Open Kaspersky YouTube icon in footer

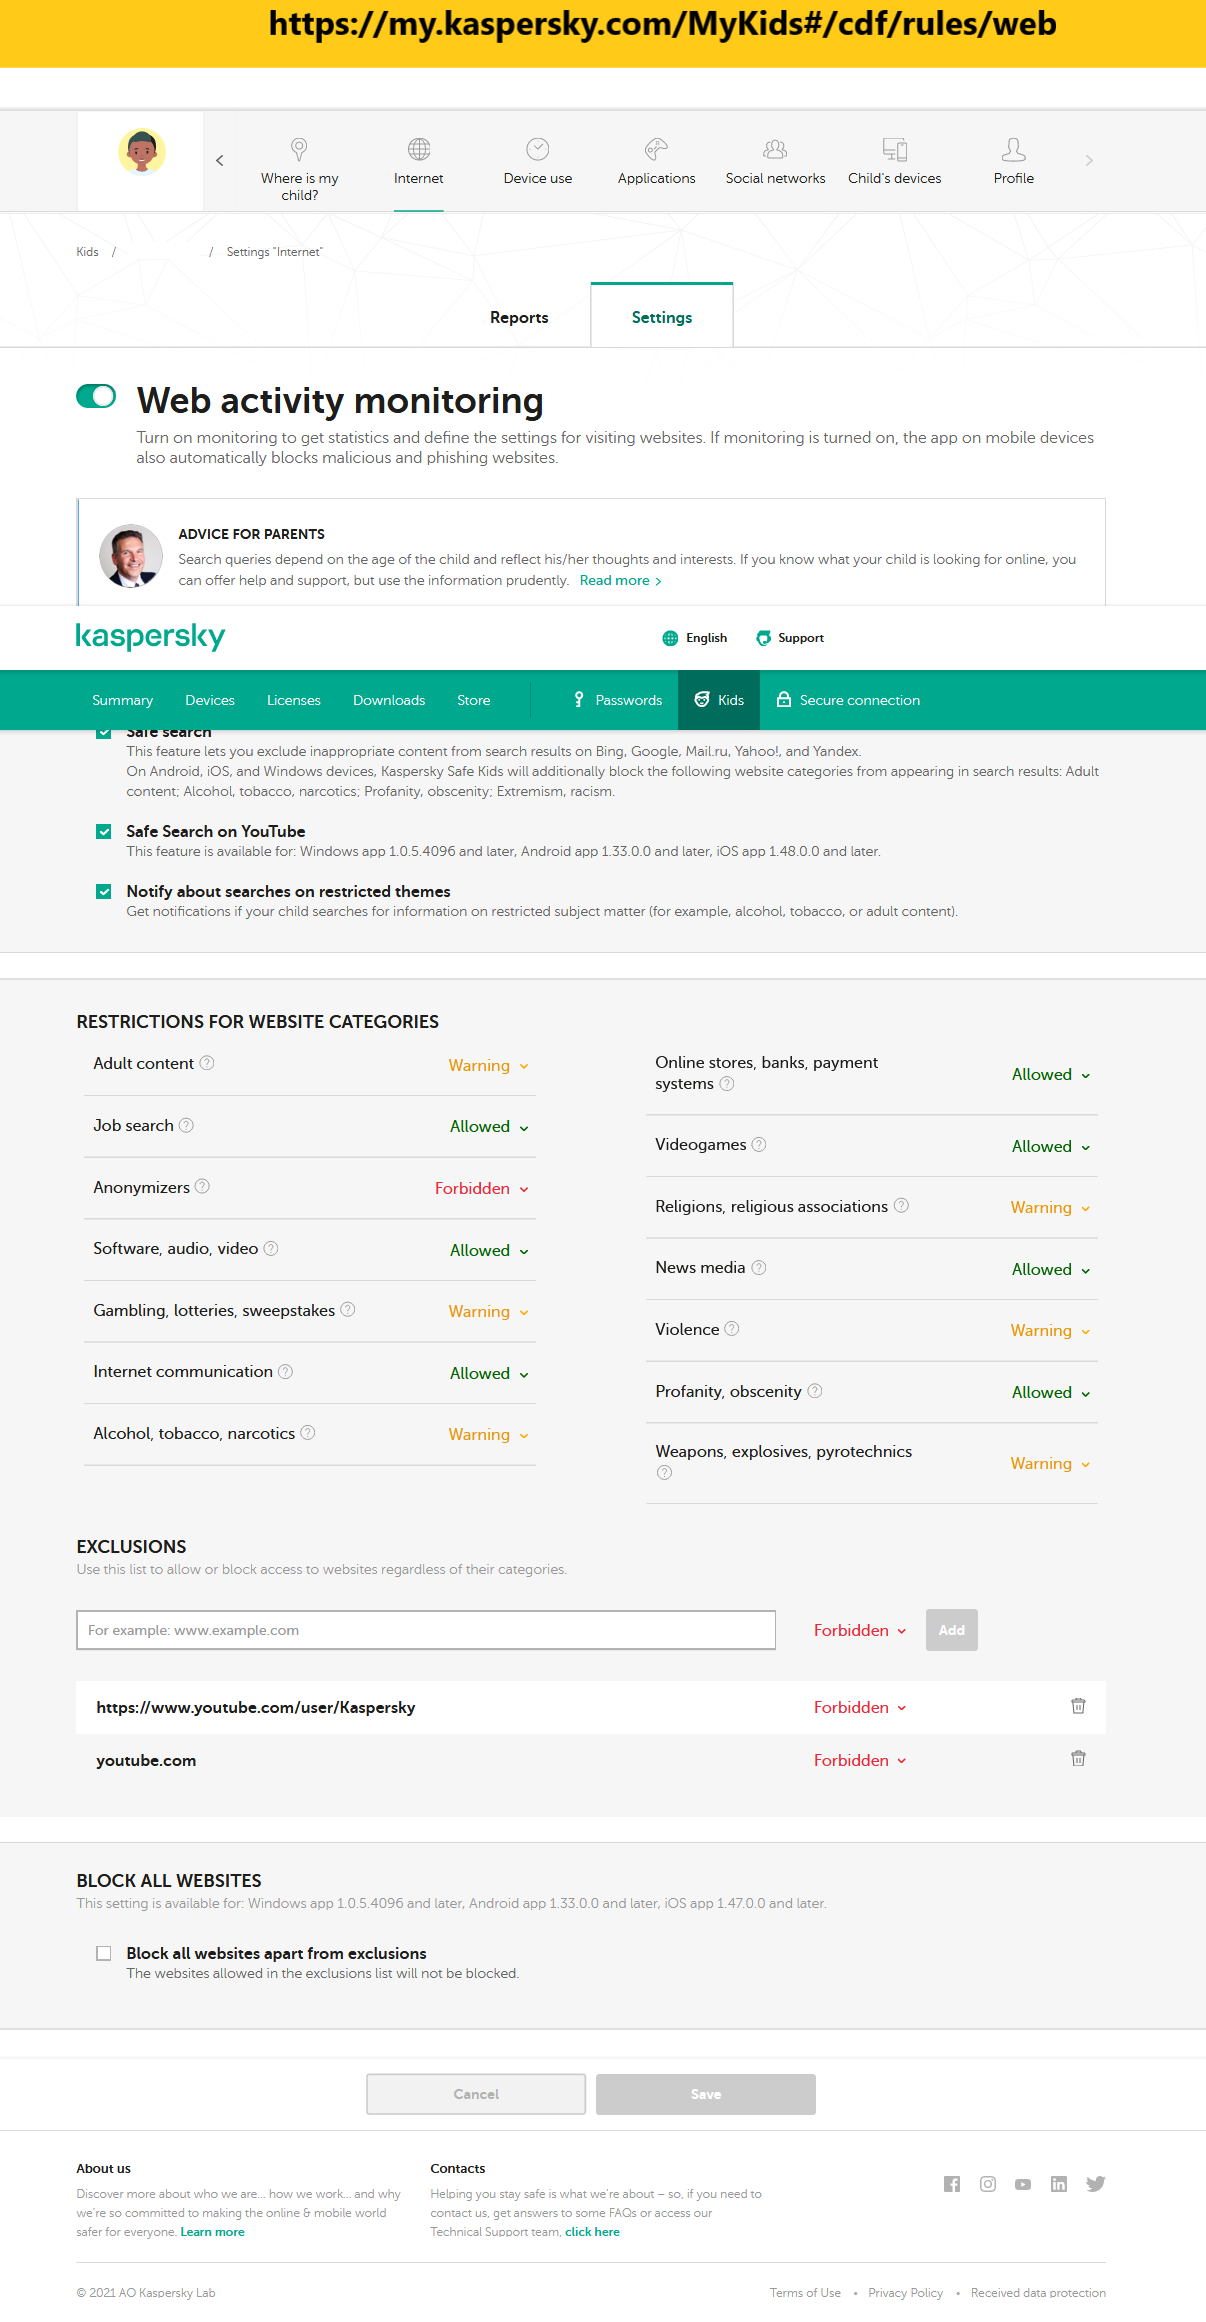(1023, 2184)
